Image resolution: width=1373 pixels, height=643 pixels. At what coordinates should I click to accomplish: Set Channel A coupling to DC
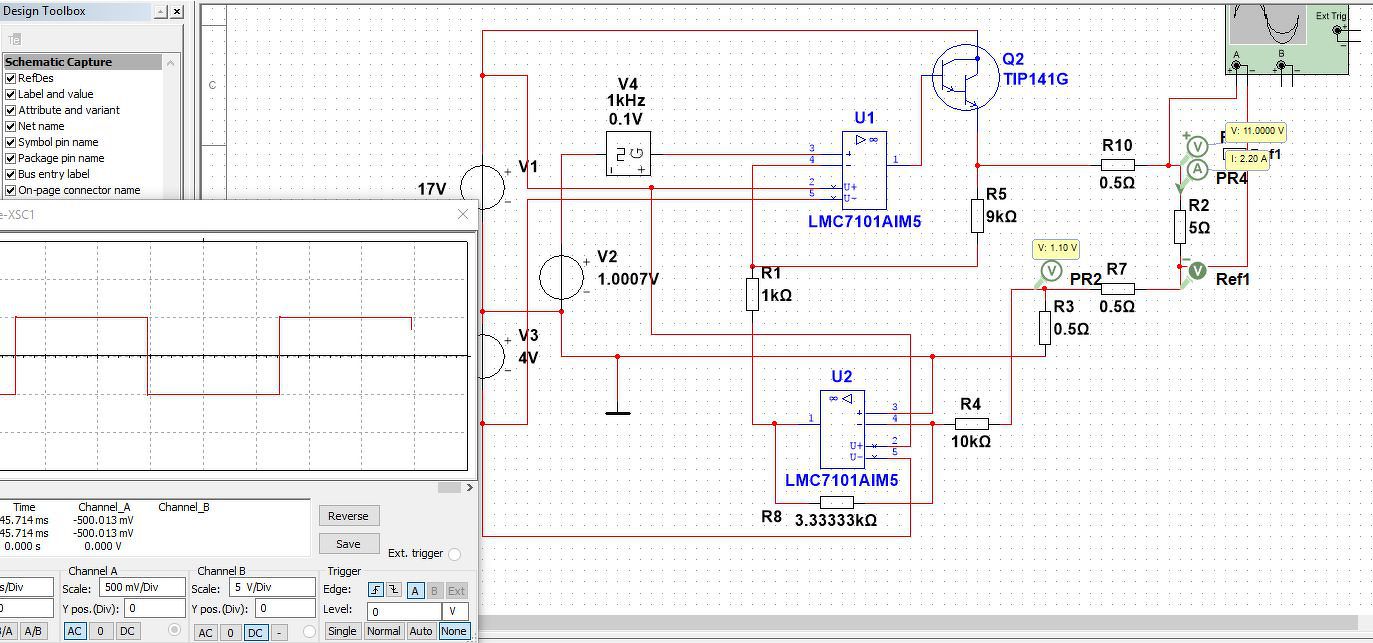tap(127, 631)
